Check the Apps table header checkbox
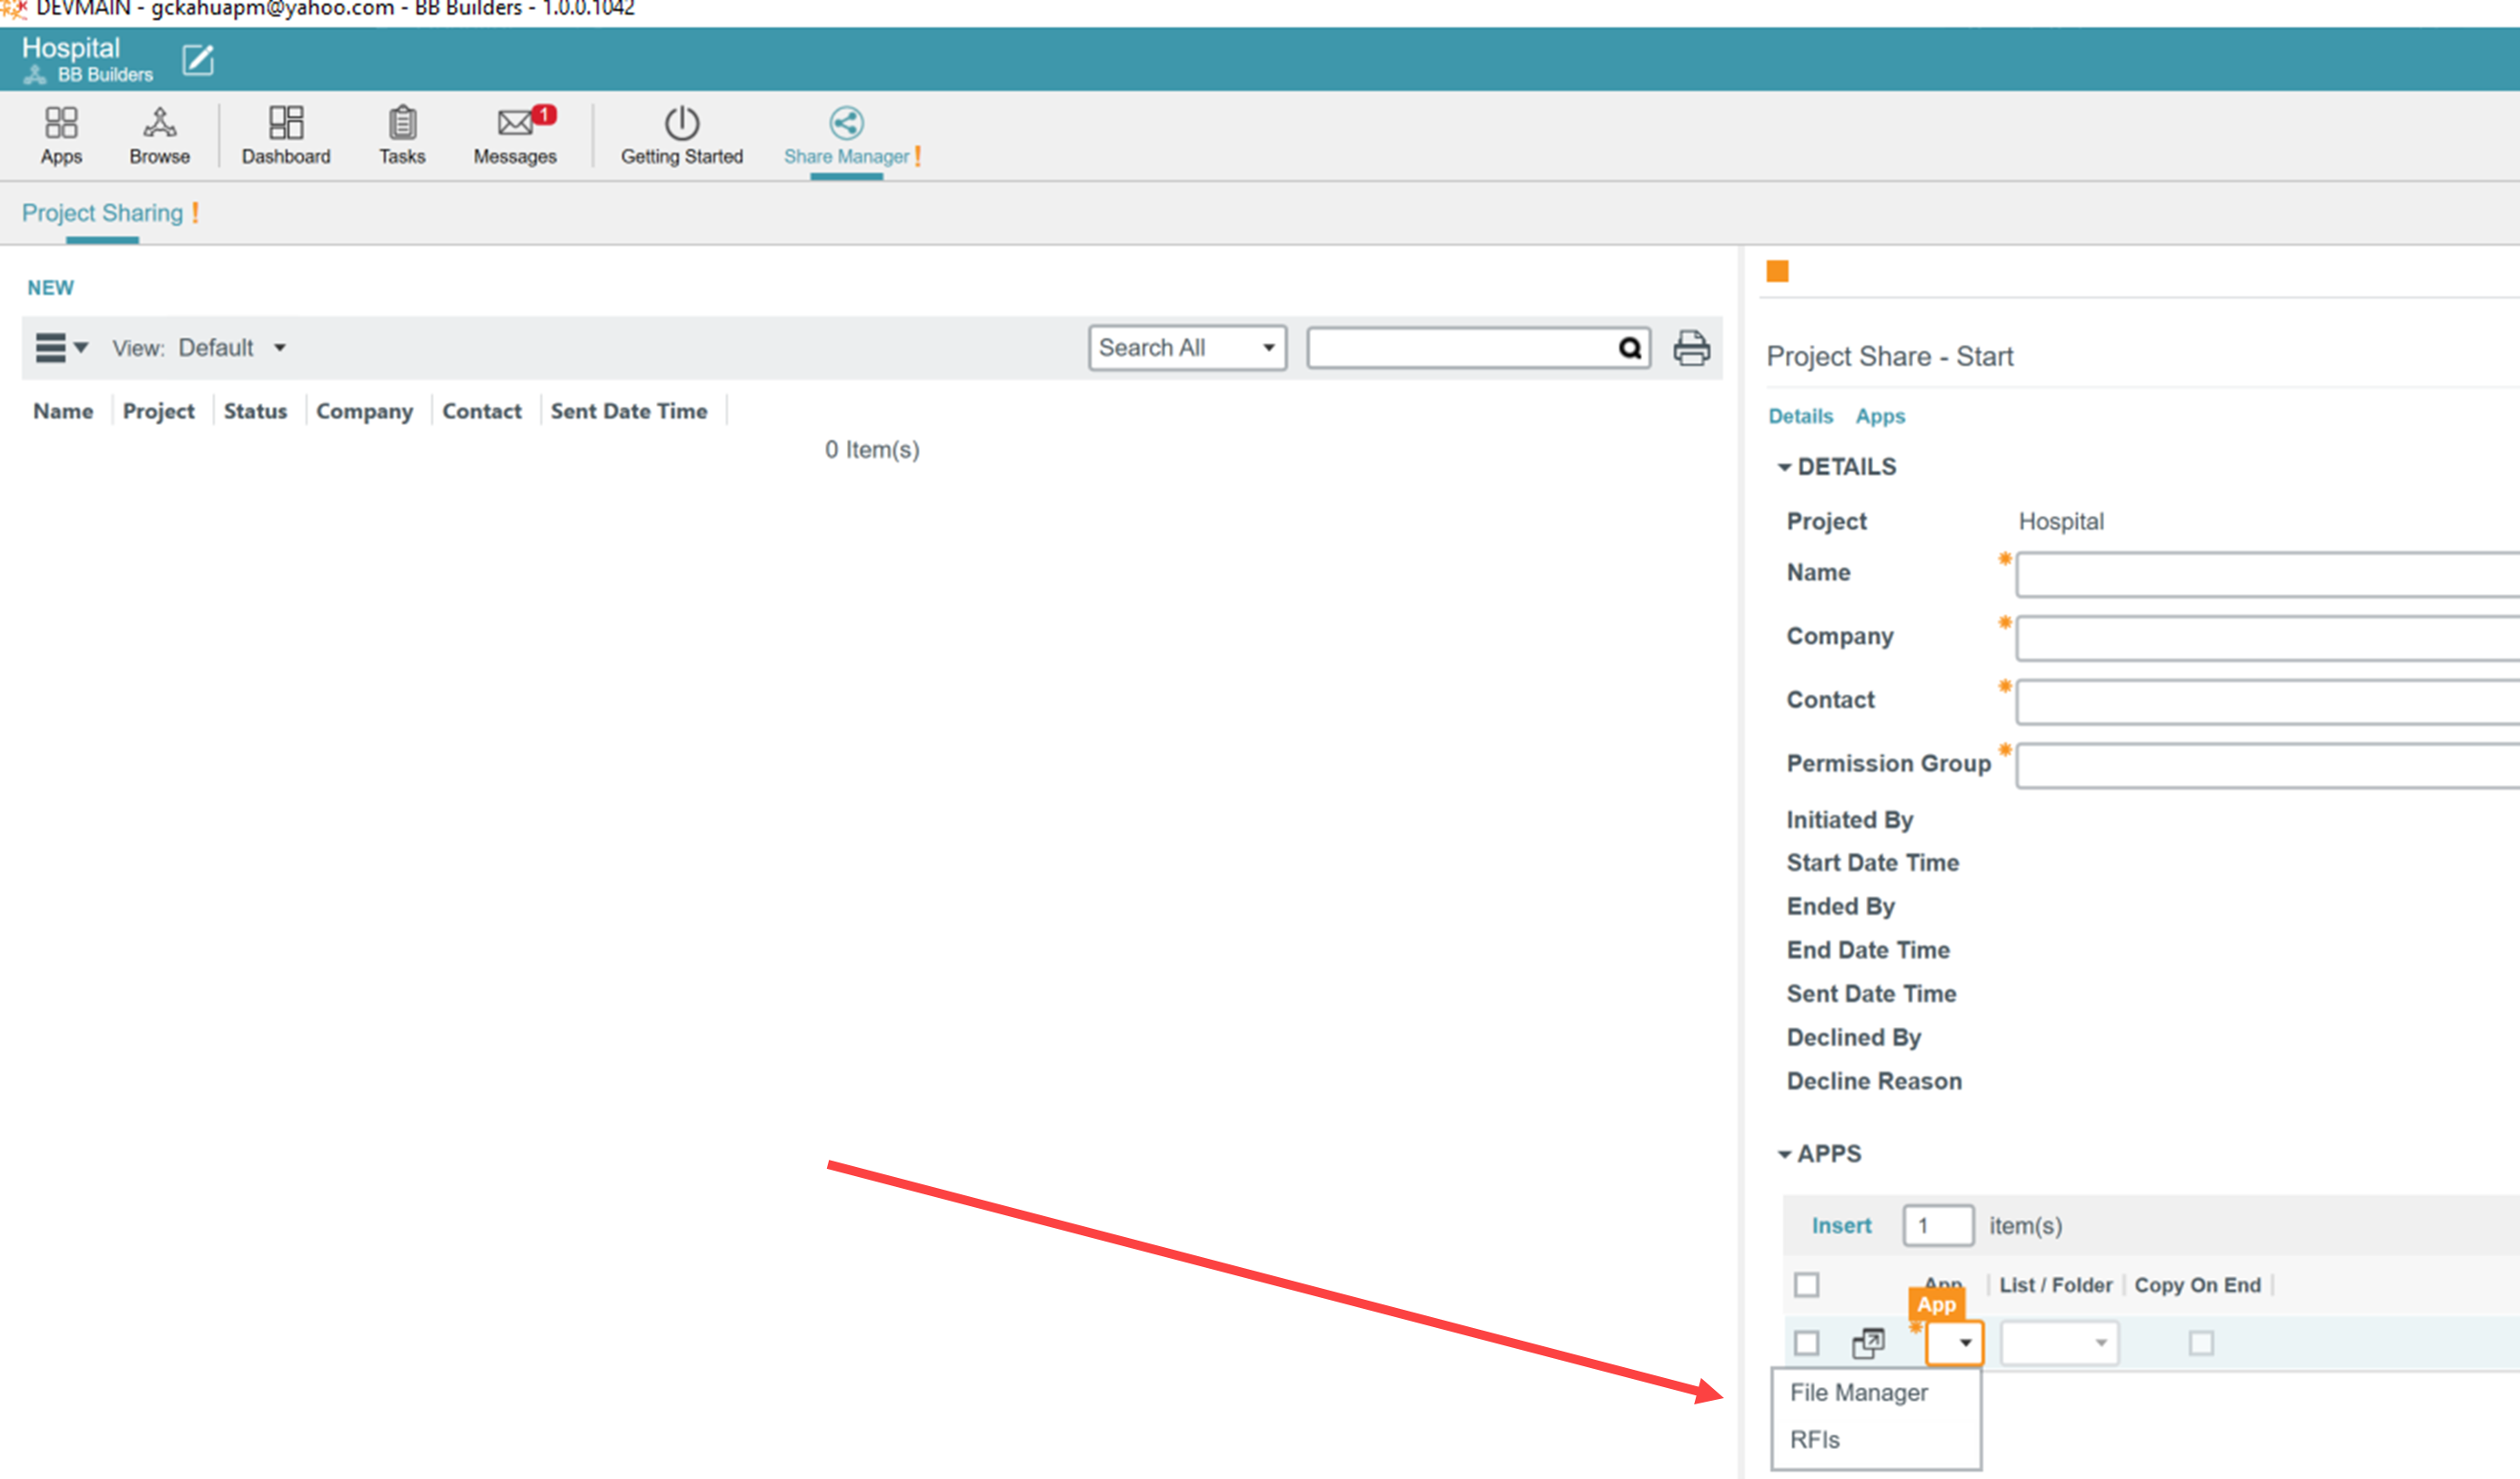The image size is (2520, 1479). point(1806,1285)
